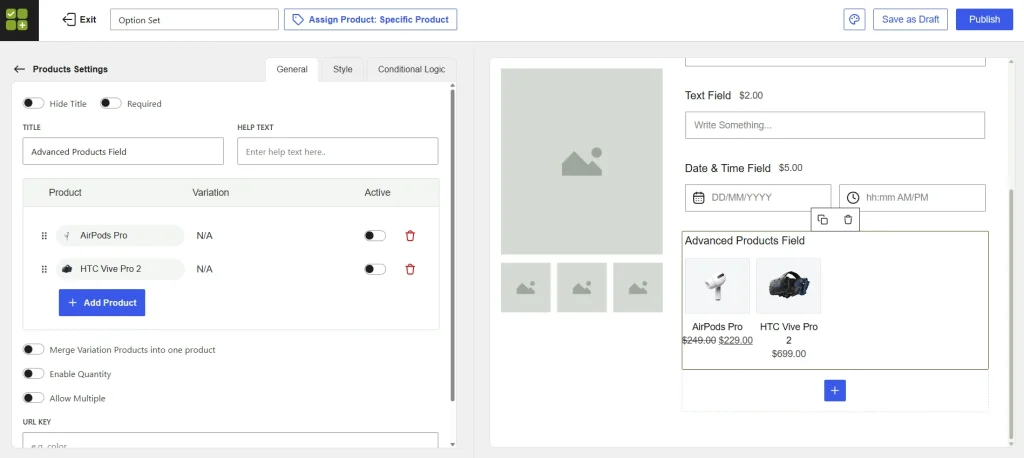The height and width of the screenshot is (458, 1024).
Task: Go back from Products Settings arrow
Action: [19, 69]
